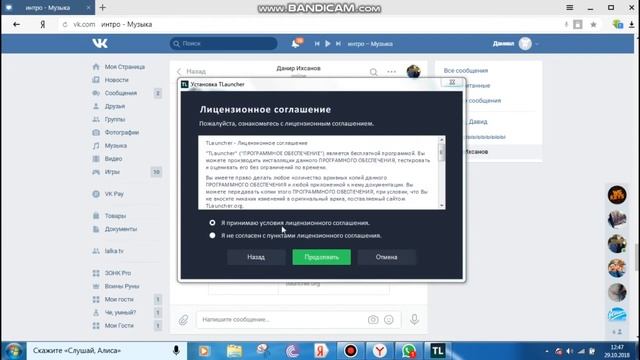Close the TLauncher installer window
This screenshot has height=360, width=640.
[452, 82]
